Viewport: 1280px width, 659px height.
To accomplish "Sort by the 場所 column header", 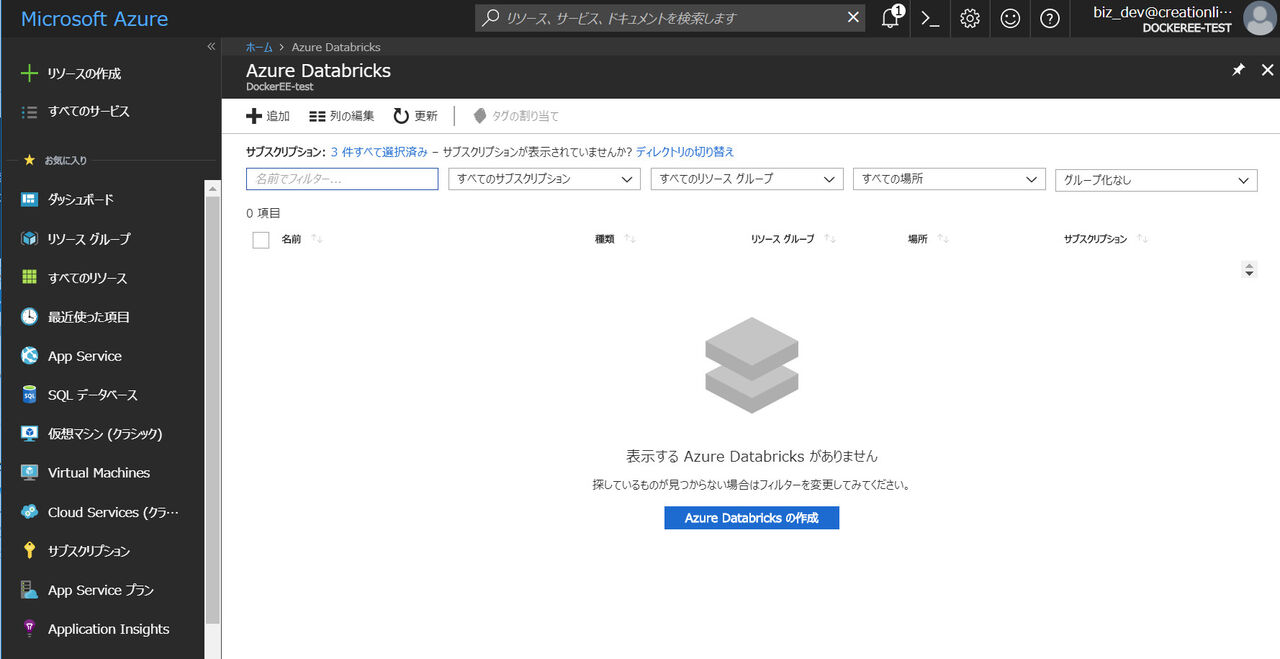I will [x=917, y=240].
